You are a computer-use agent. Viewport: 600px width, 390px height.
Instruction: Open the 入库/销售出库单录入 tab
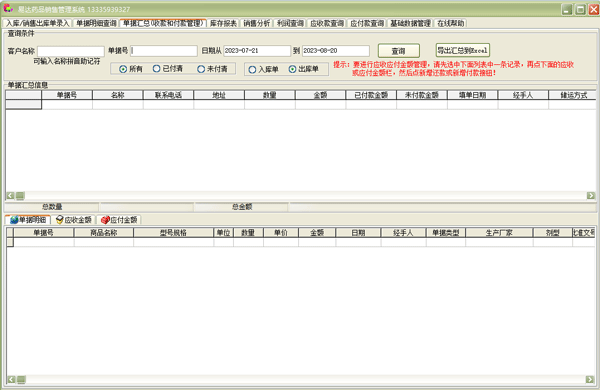37,23
